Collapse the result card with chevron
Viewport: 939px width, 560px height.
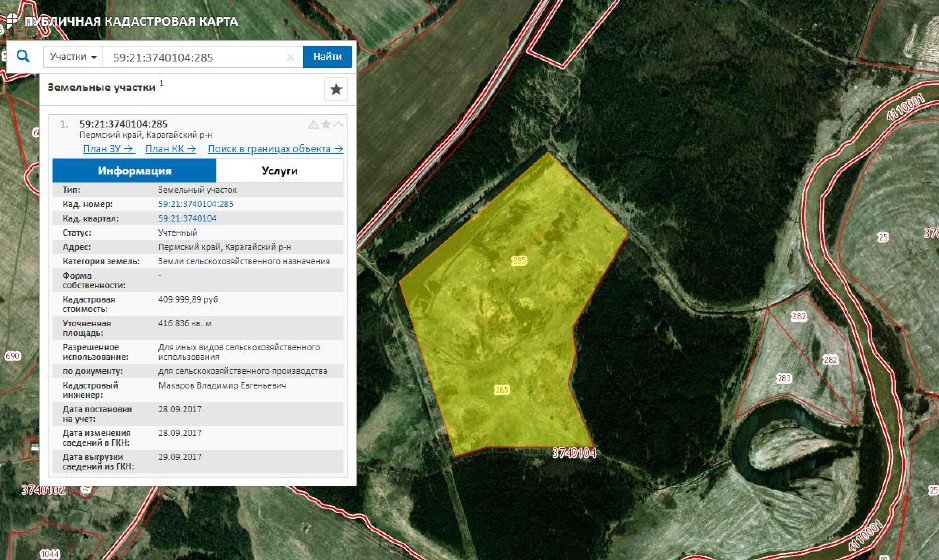click(x=338, y=125)
